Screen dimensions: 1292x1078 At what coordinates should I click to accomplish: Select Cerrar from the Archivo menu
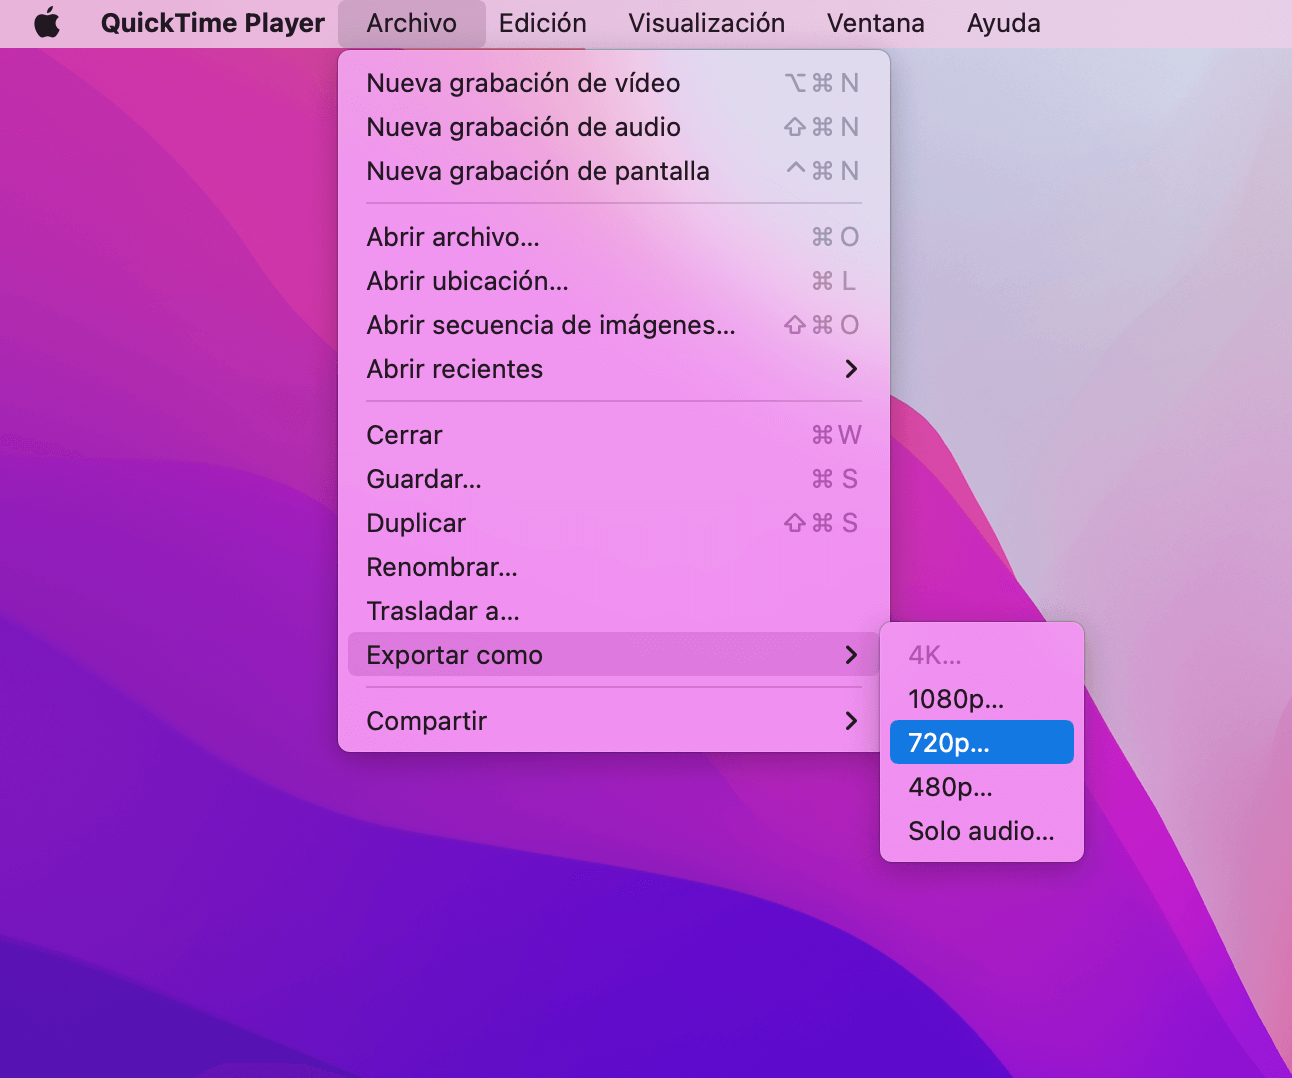[x=404, y=434]
